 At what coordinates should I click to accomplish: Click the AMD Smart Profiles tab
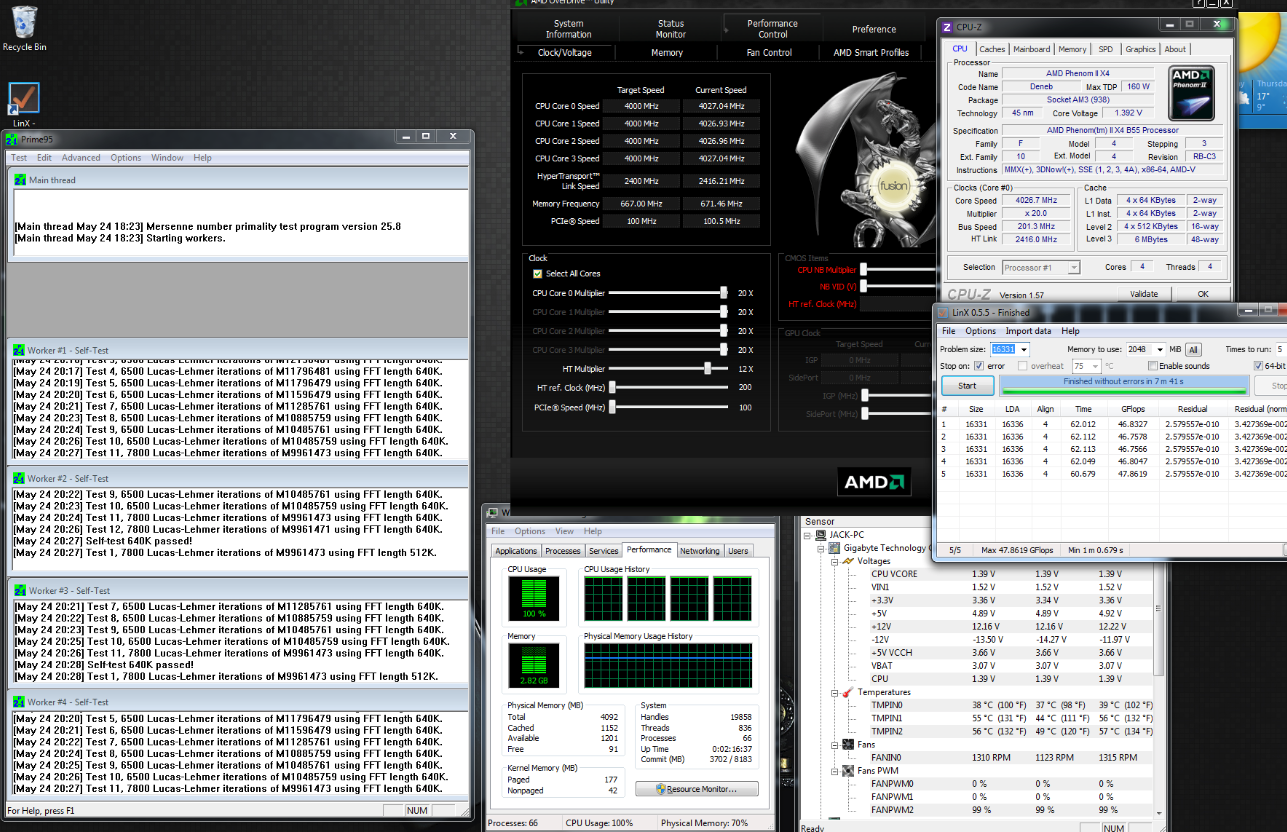[x=871, y=53]
